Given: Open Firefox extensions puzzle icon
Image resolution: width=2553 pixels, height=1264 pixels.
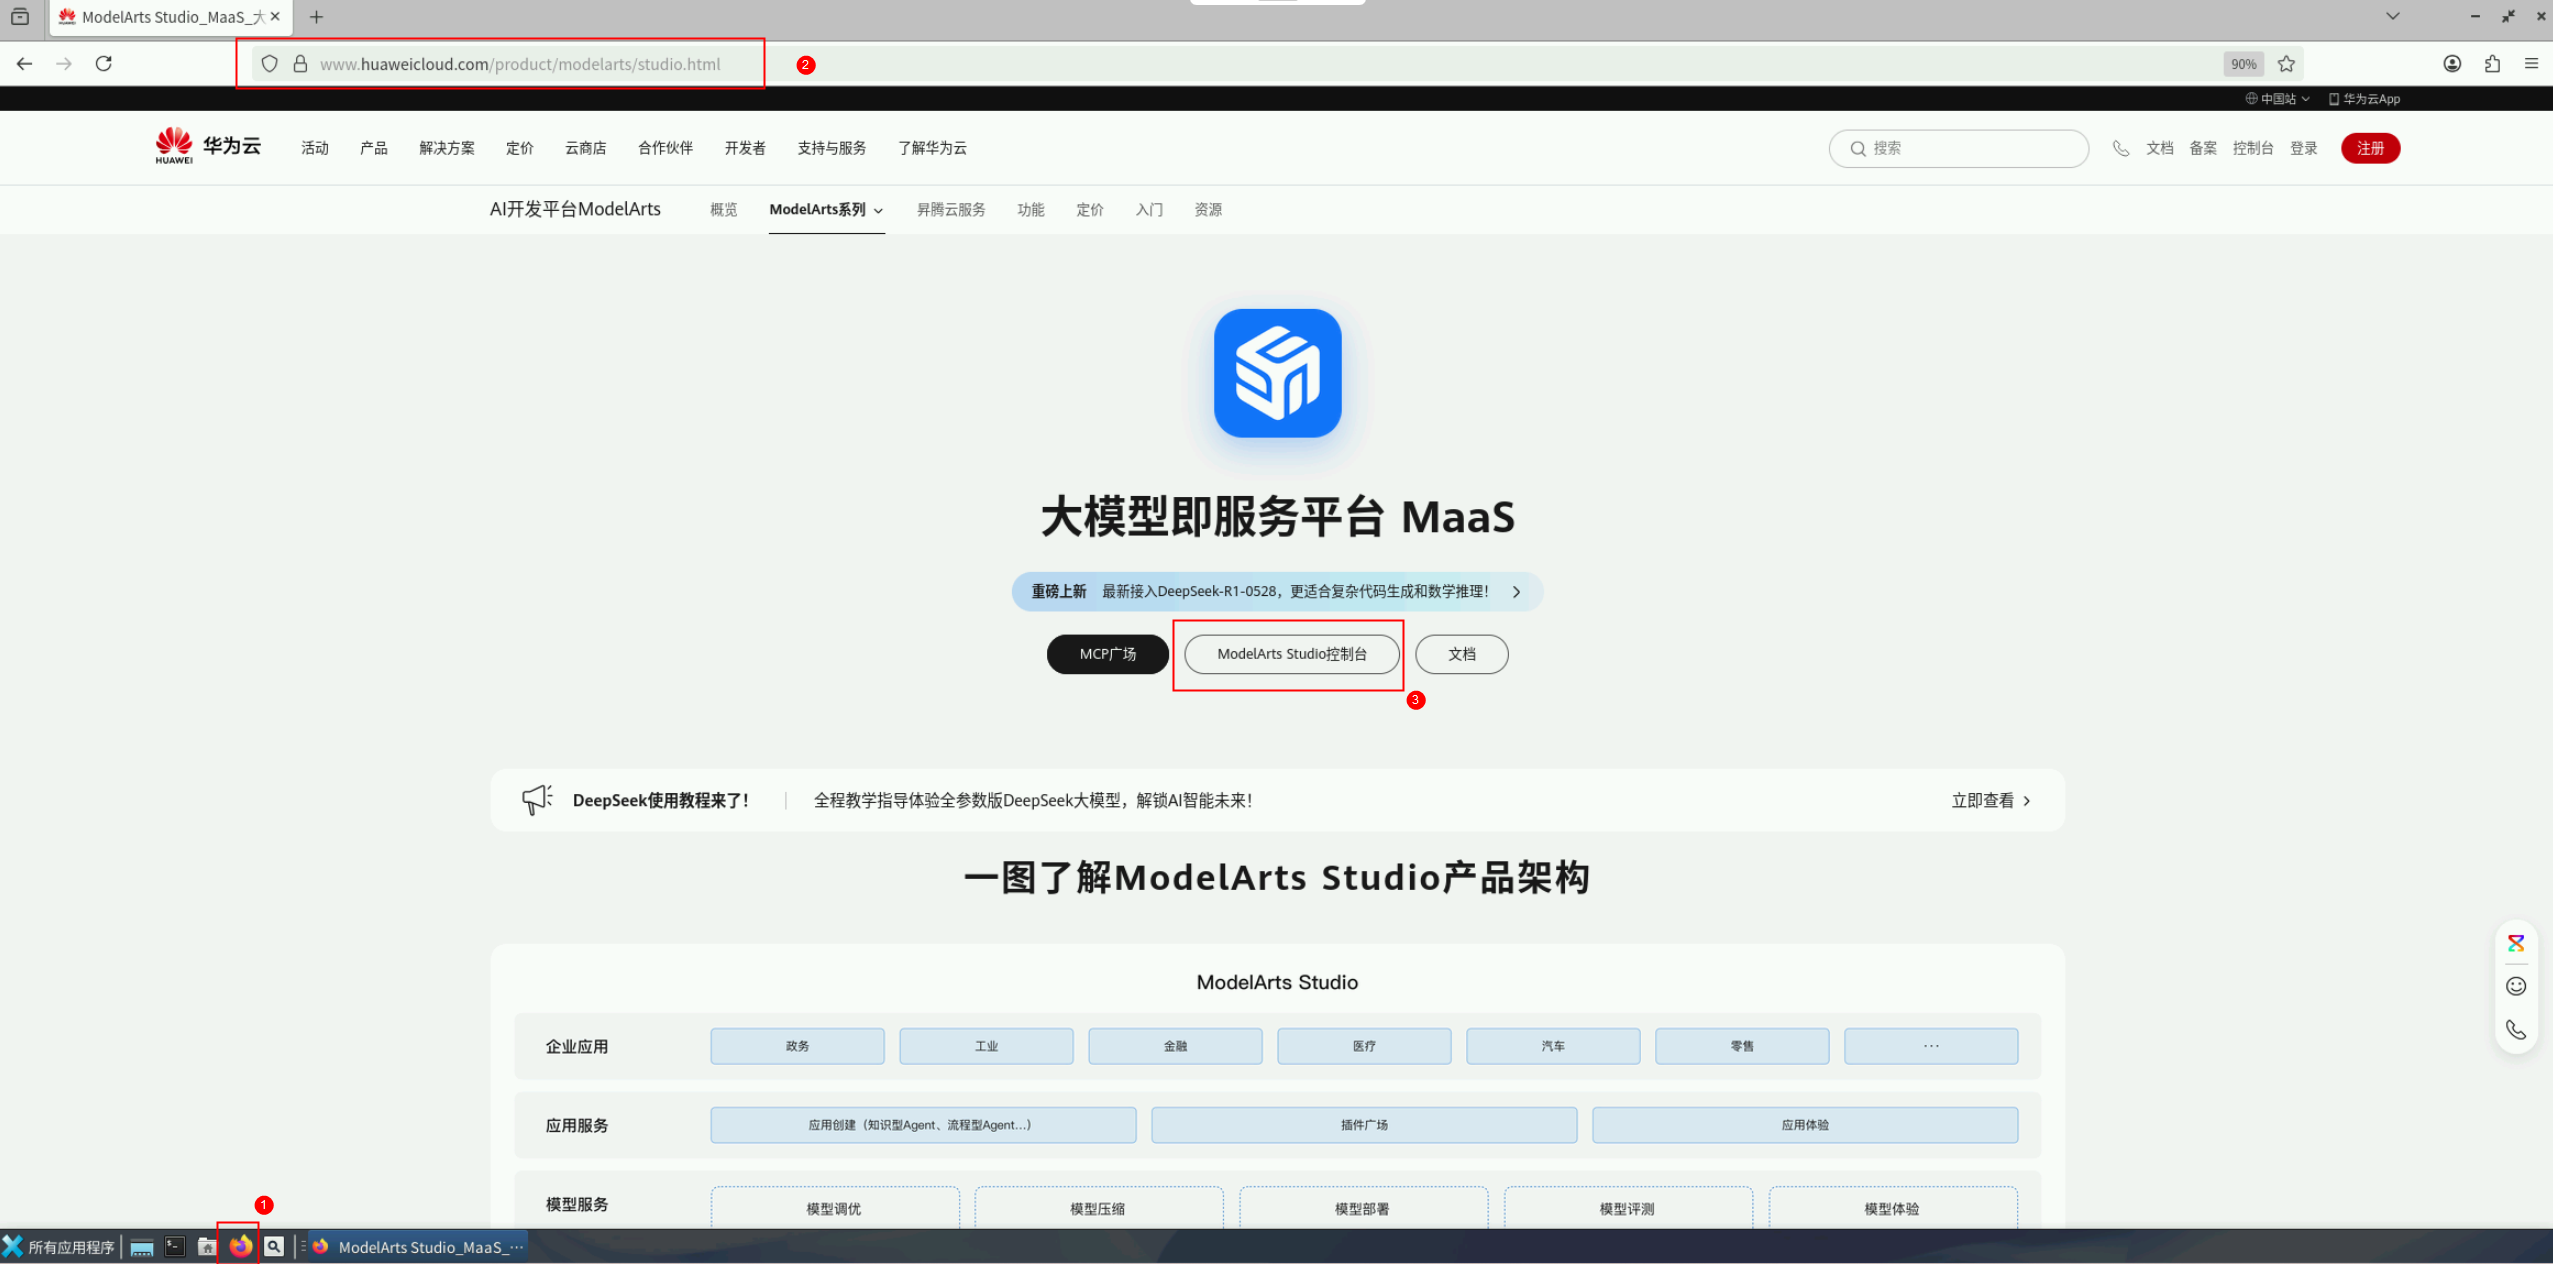Looking at the screenshot, I should 2492,64.
